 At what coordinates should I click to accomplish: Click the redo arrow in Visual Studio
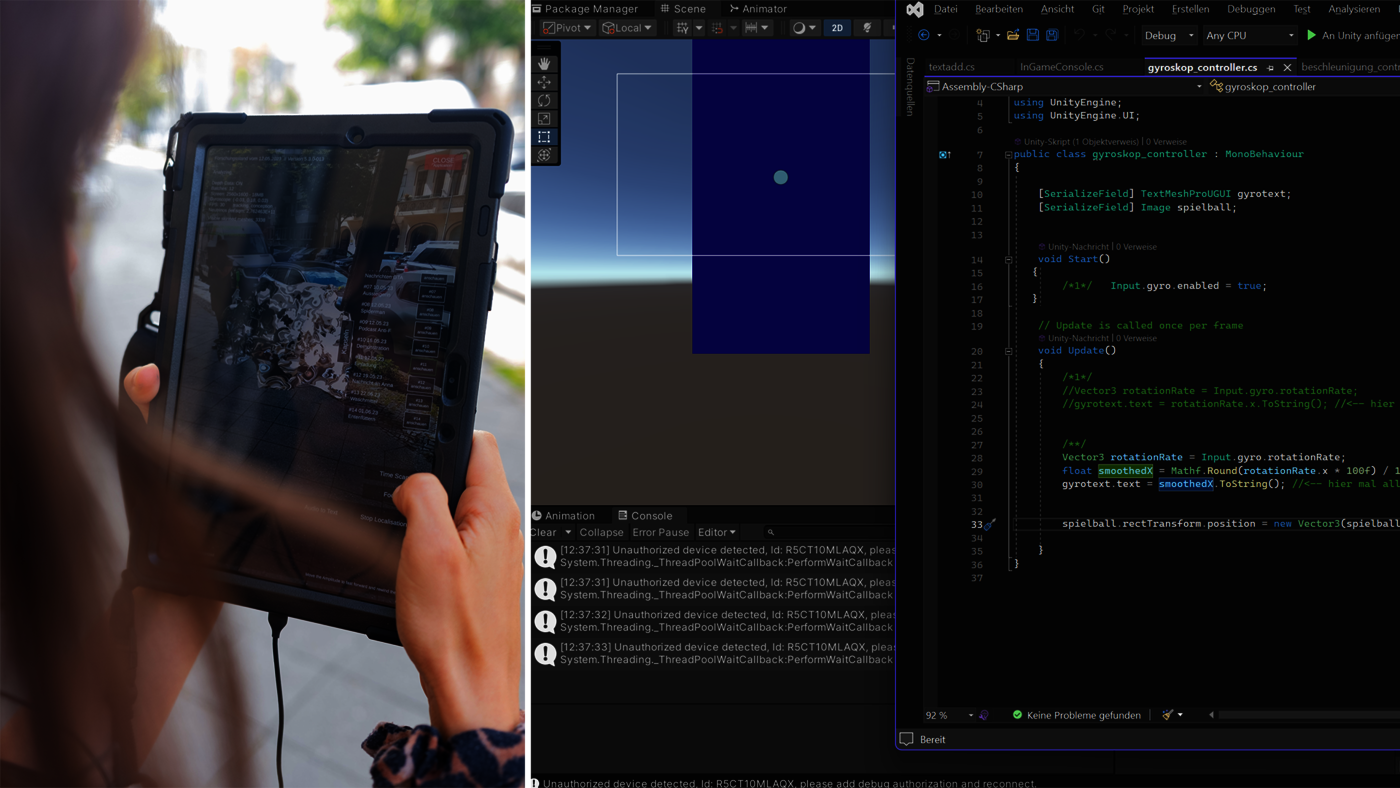[1110, 35]
